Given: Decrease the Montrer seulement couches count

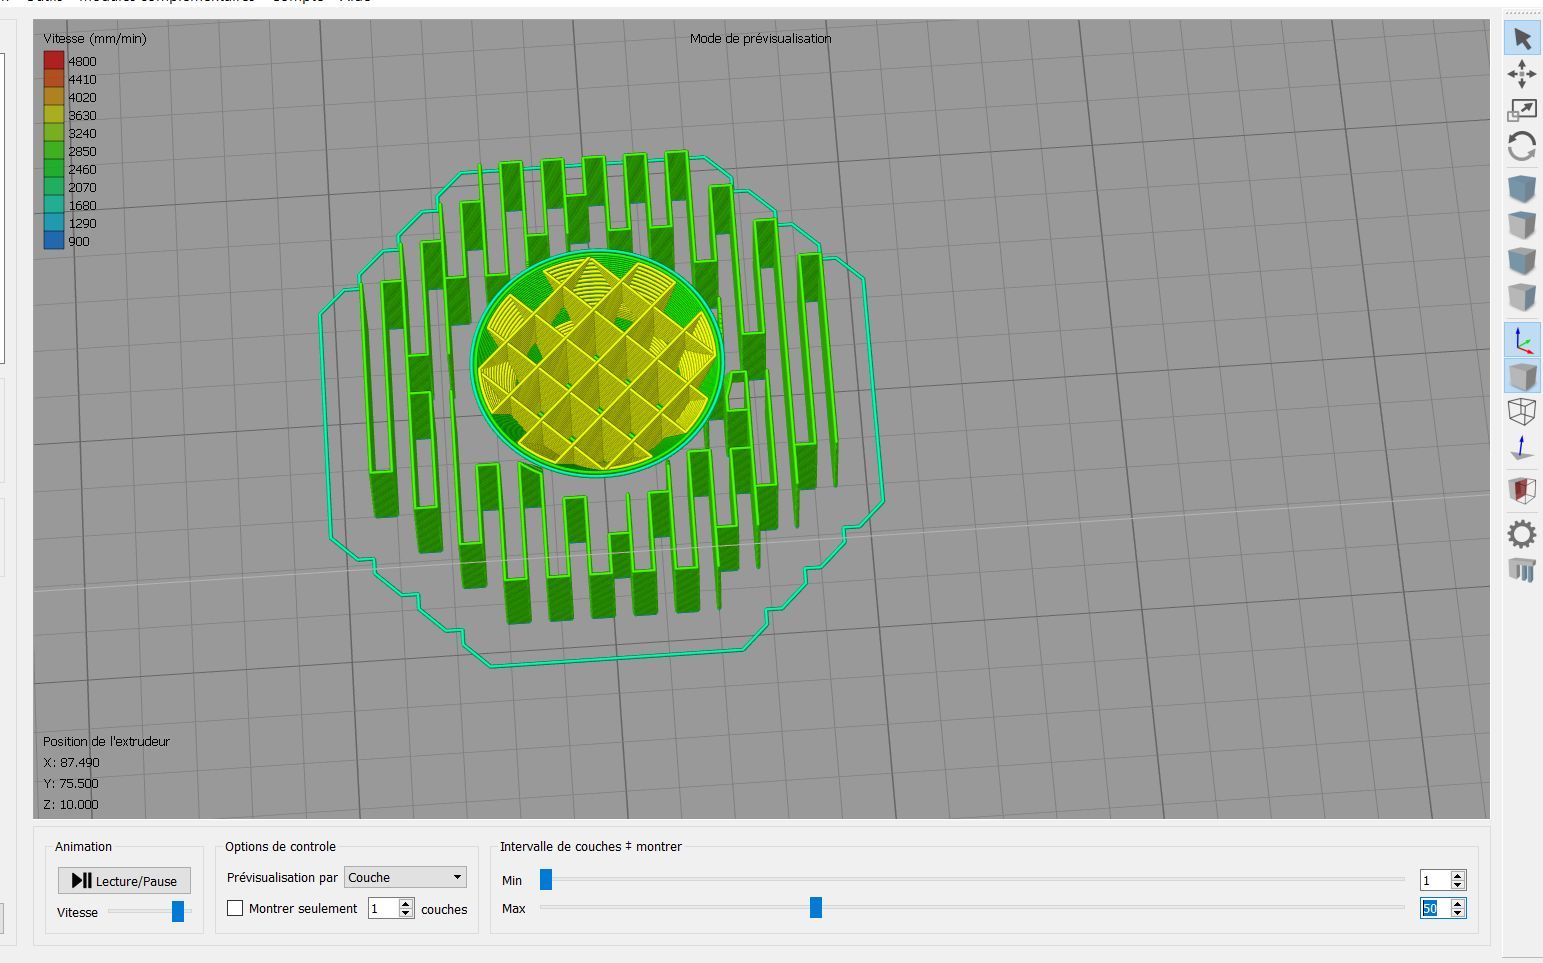Looking at the screenshot, I should point(406,913).
